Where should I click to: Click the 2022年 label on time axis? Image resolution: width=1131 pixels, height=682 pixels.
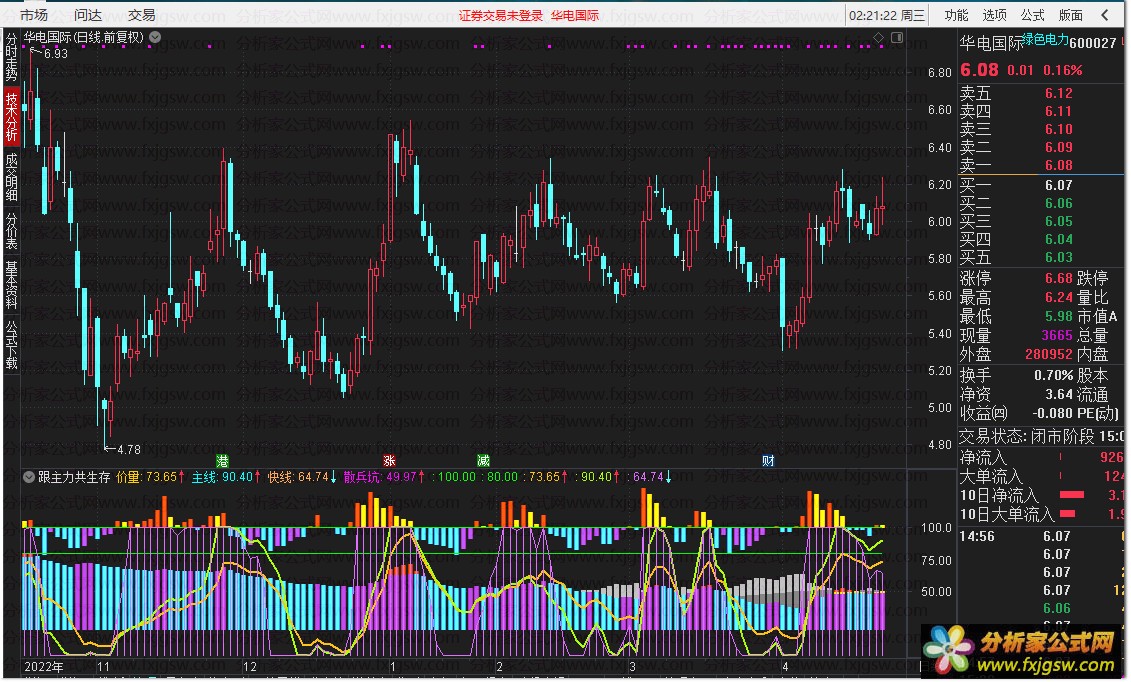tap(43, 667)
